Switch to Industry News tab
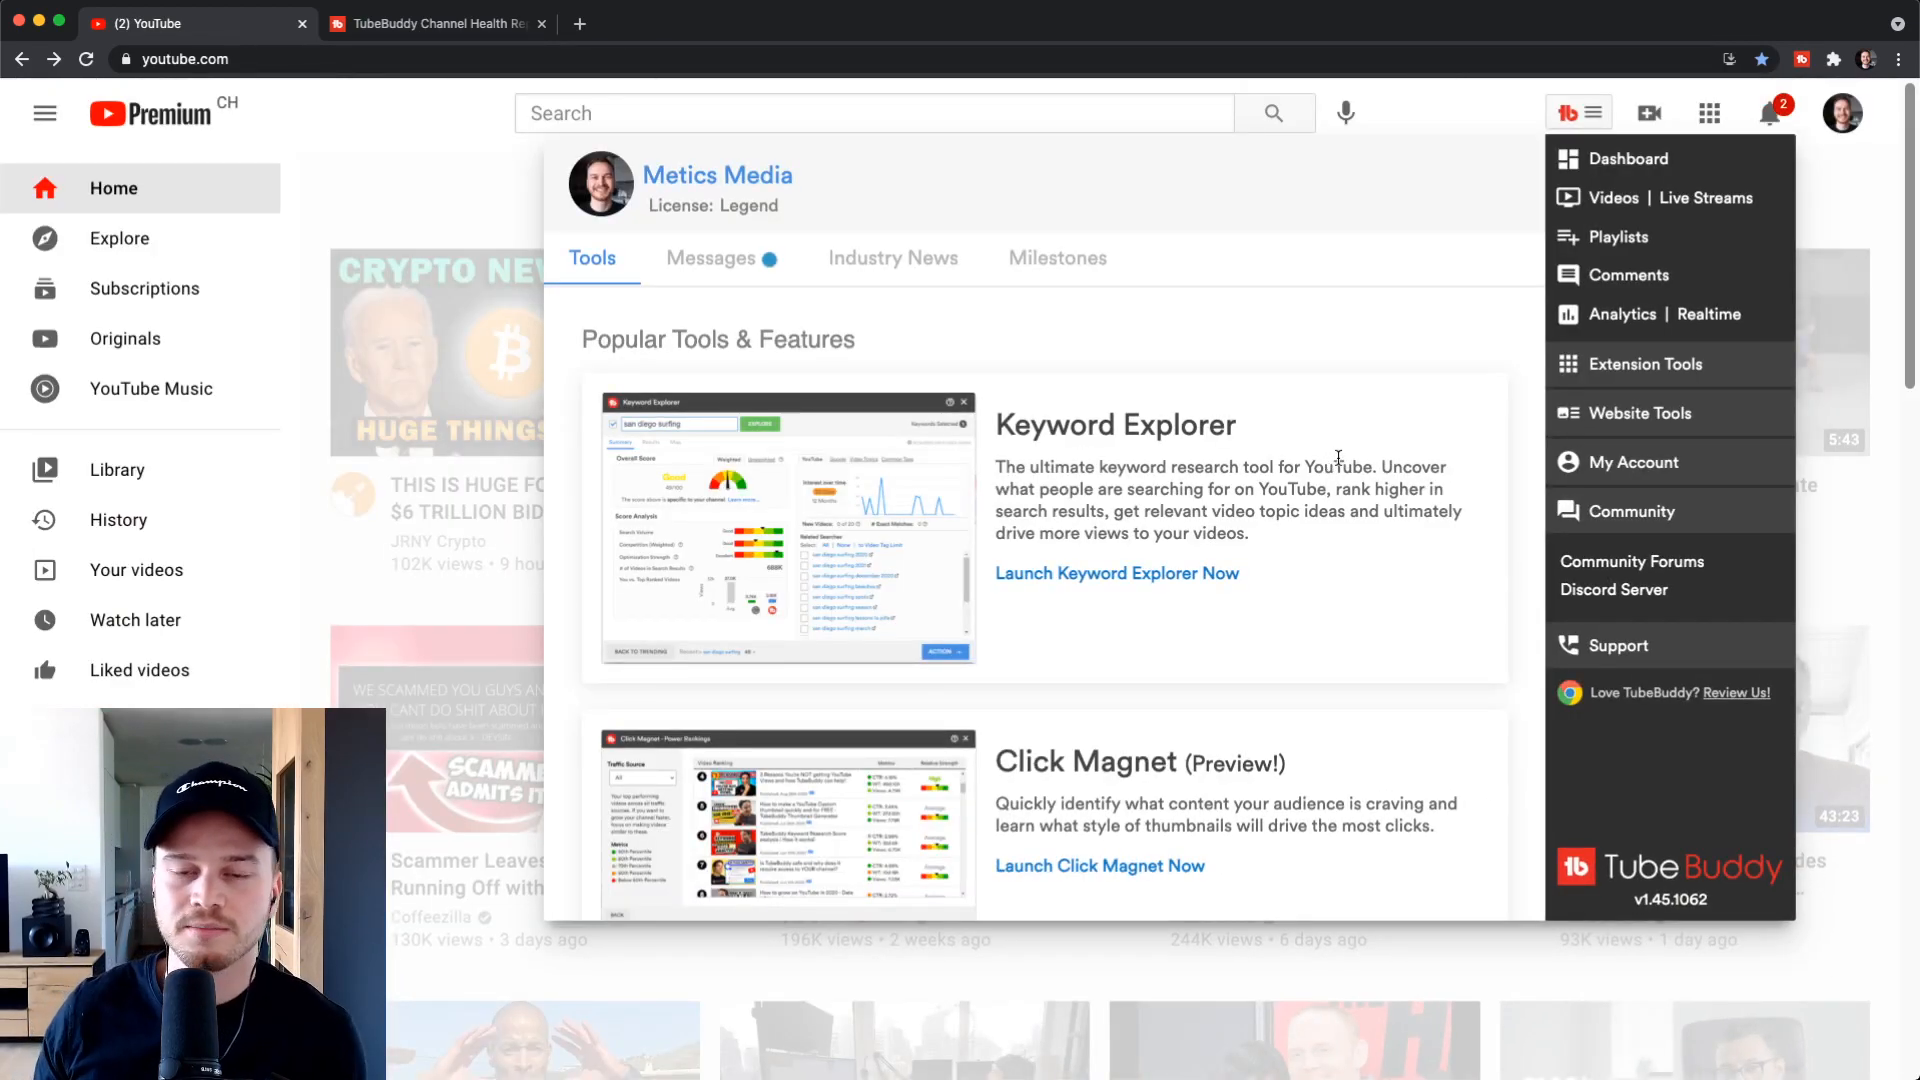The image size is (1920, 1080). click(x=894, y=257)
